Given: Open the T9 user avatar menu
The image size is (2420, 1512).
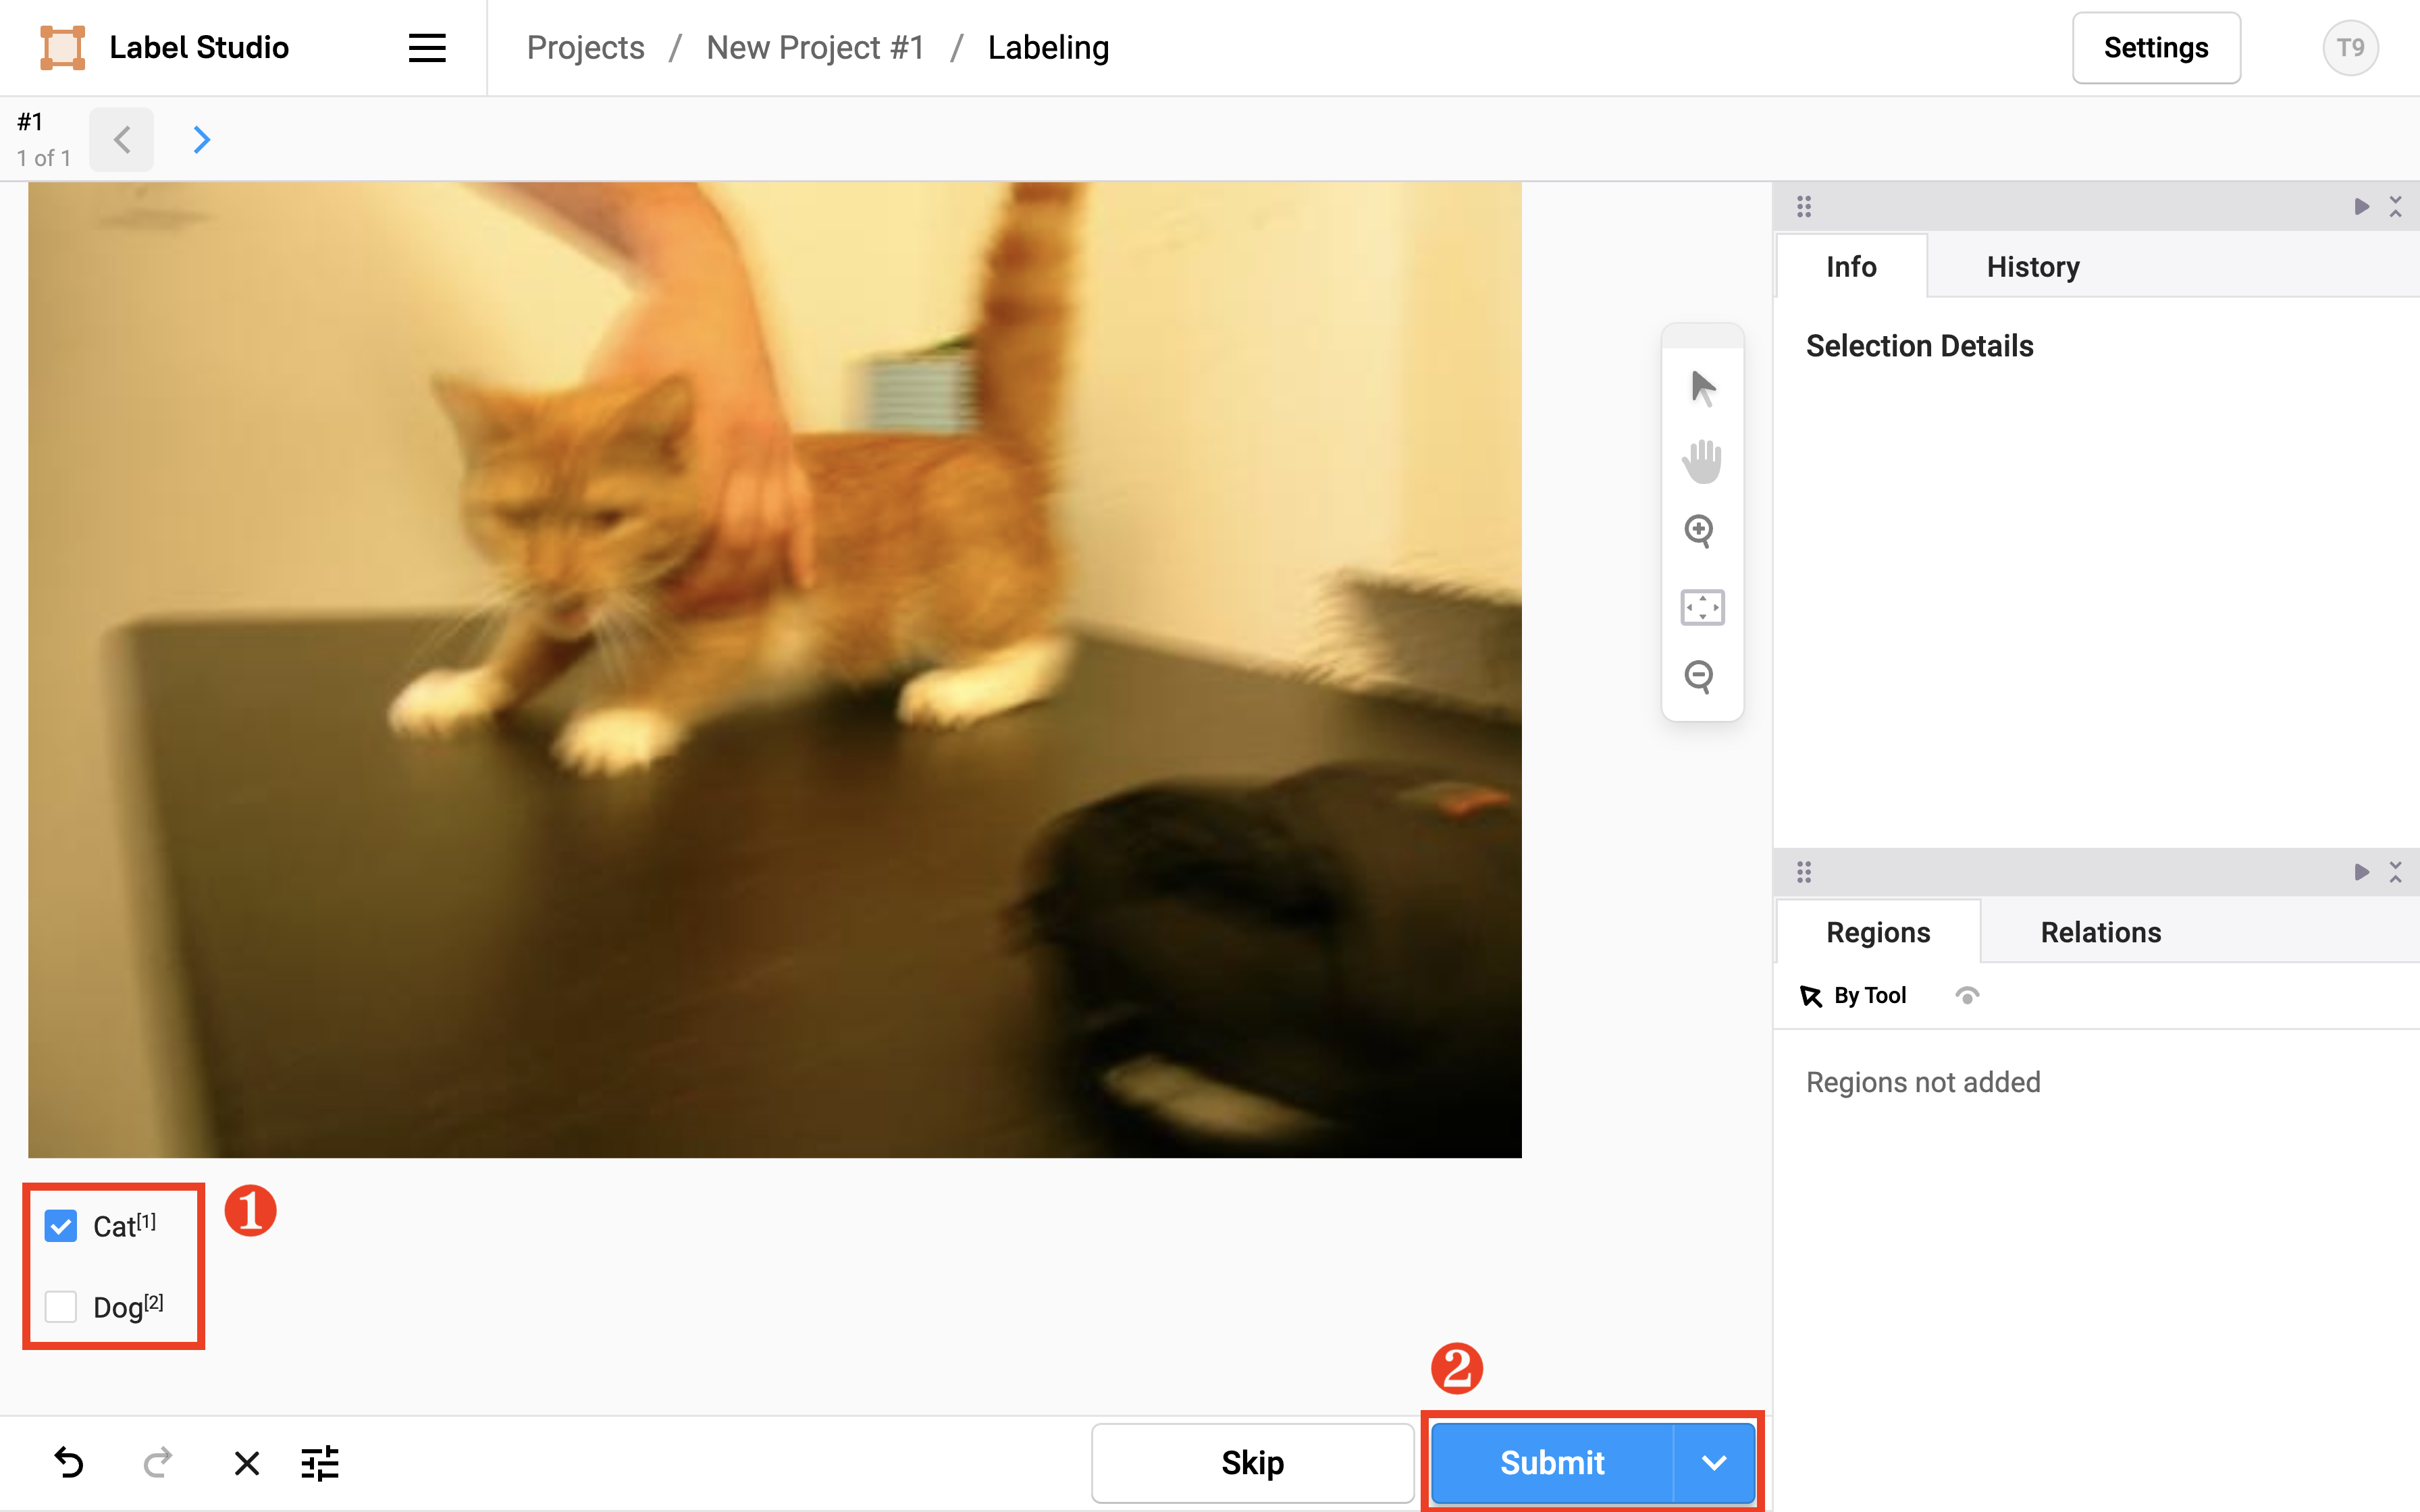Looking at the screenshot, I should pyautogui.click(x=2350, y=47).
